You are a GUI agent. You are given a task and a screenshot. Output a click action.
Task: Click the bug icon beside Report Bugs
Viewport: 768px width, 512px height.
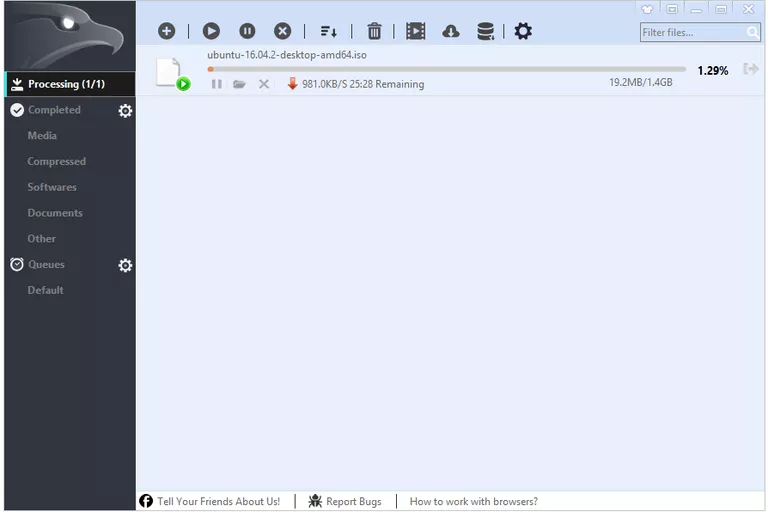[315, 501]
